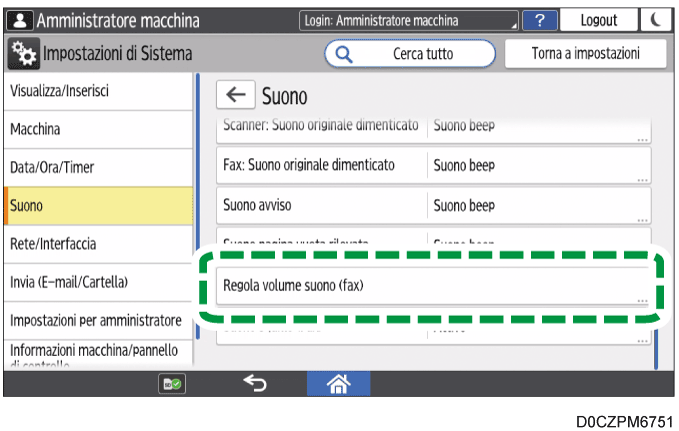679x431 pixels.
Task: Click the back arrow beside Suono title
Action: tap(236, 95)
